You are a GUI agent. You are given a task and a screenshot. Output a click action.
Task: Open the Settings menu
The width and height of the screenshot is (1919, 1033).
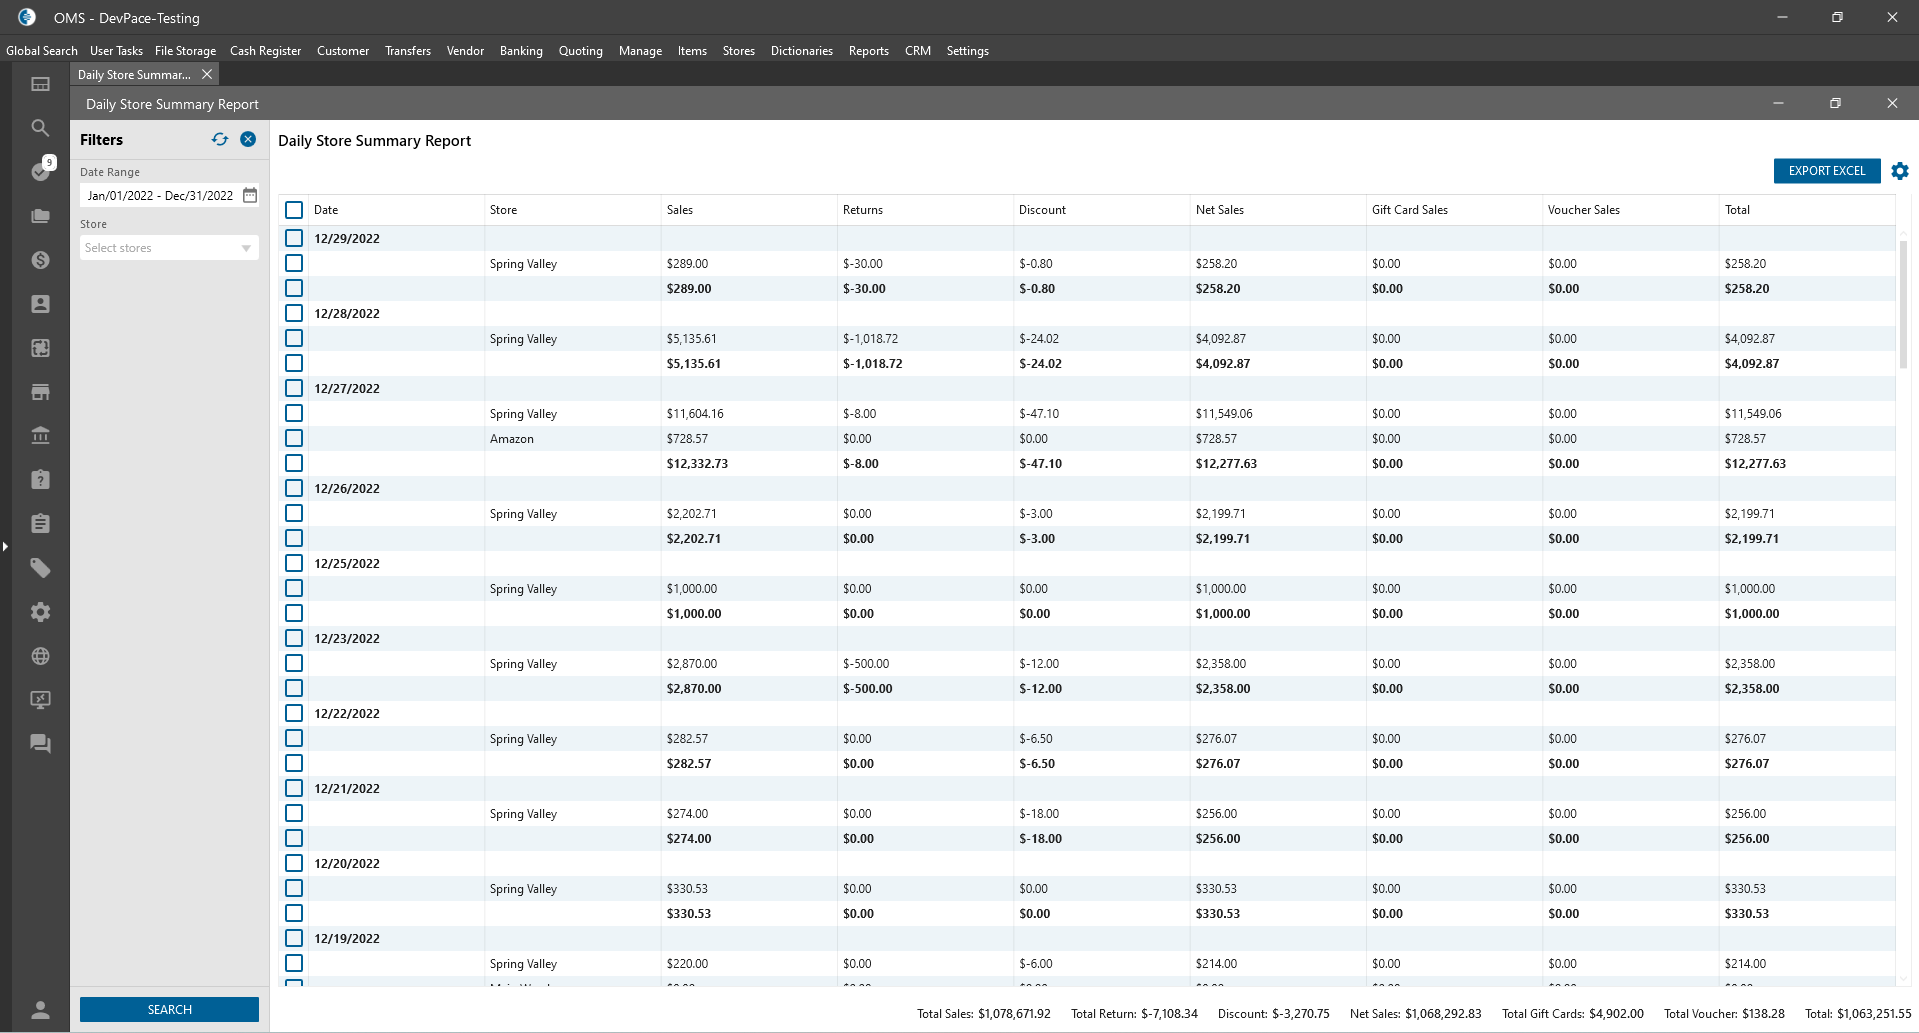click(x=967, y=51)
